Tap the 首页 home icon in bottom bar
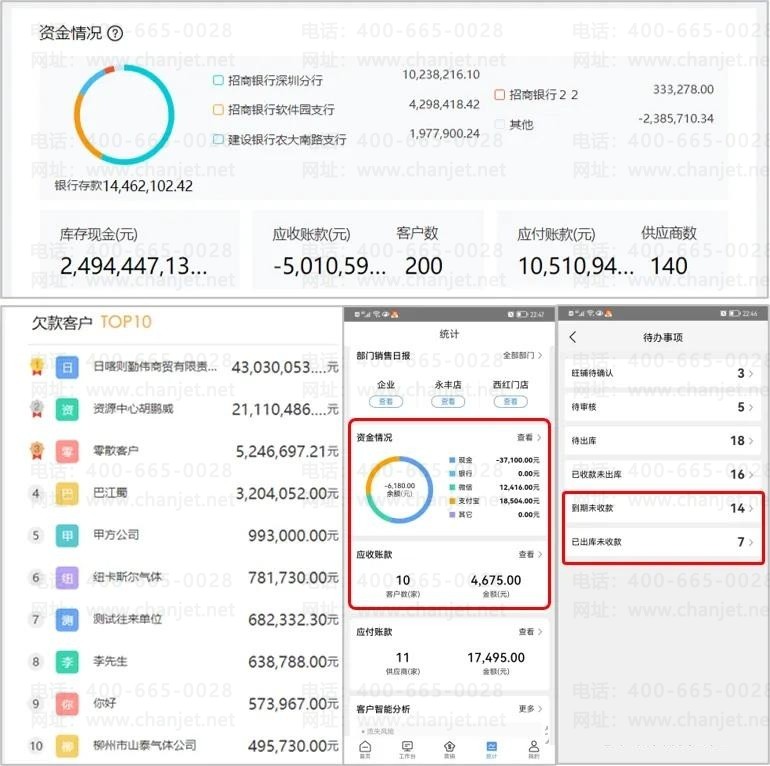Image resolution: width=770 pixels, height=766 pixels. tap(365, 748)
